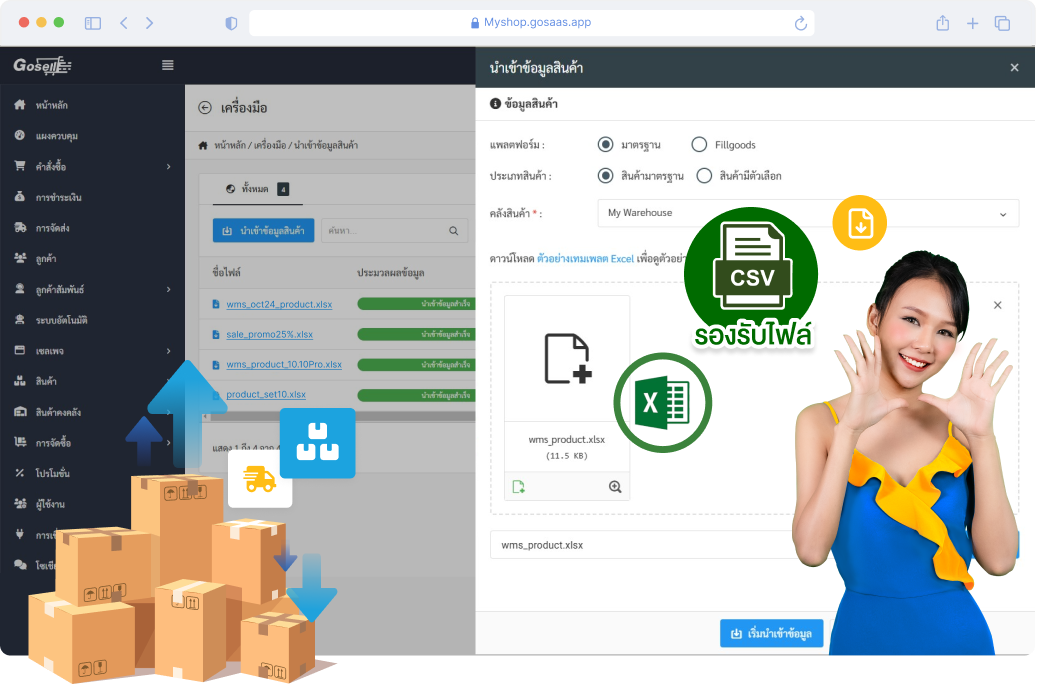Click the เริ่มนำเข้าข้อมูล start import button
The image size is (1037, 684).
[771, 634]
